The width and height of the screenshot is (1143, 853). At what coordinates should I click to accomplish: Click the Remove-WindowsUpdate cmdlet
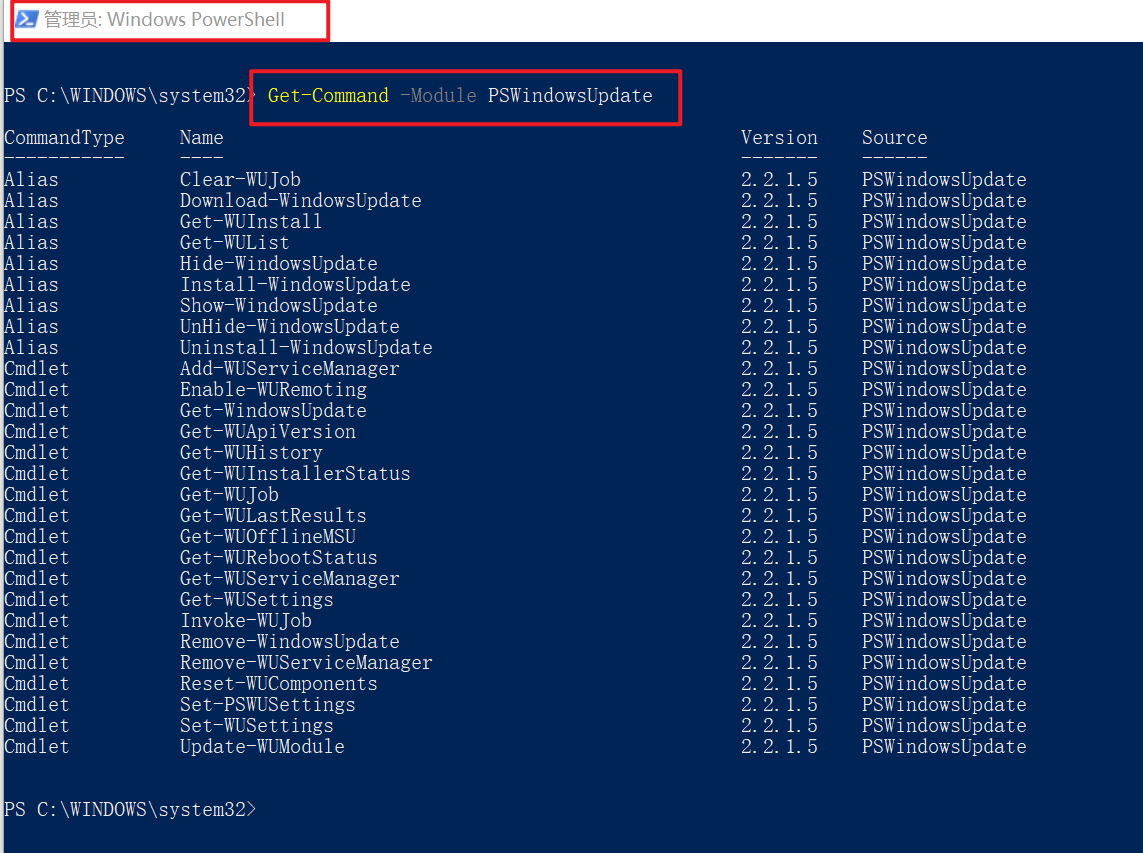coord(290,642)
